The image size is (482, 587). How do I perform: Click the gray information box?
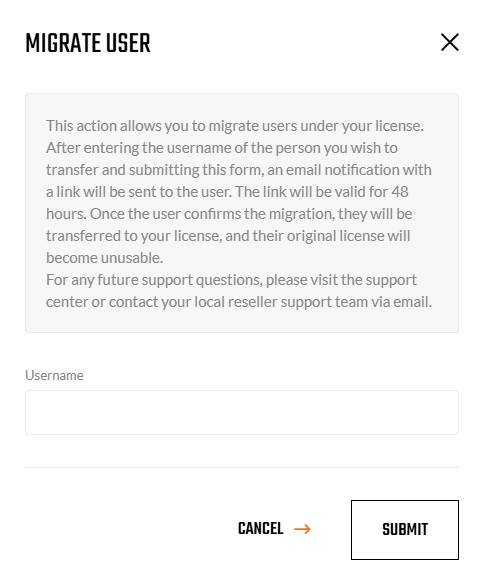click(242, 213)
